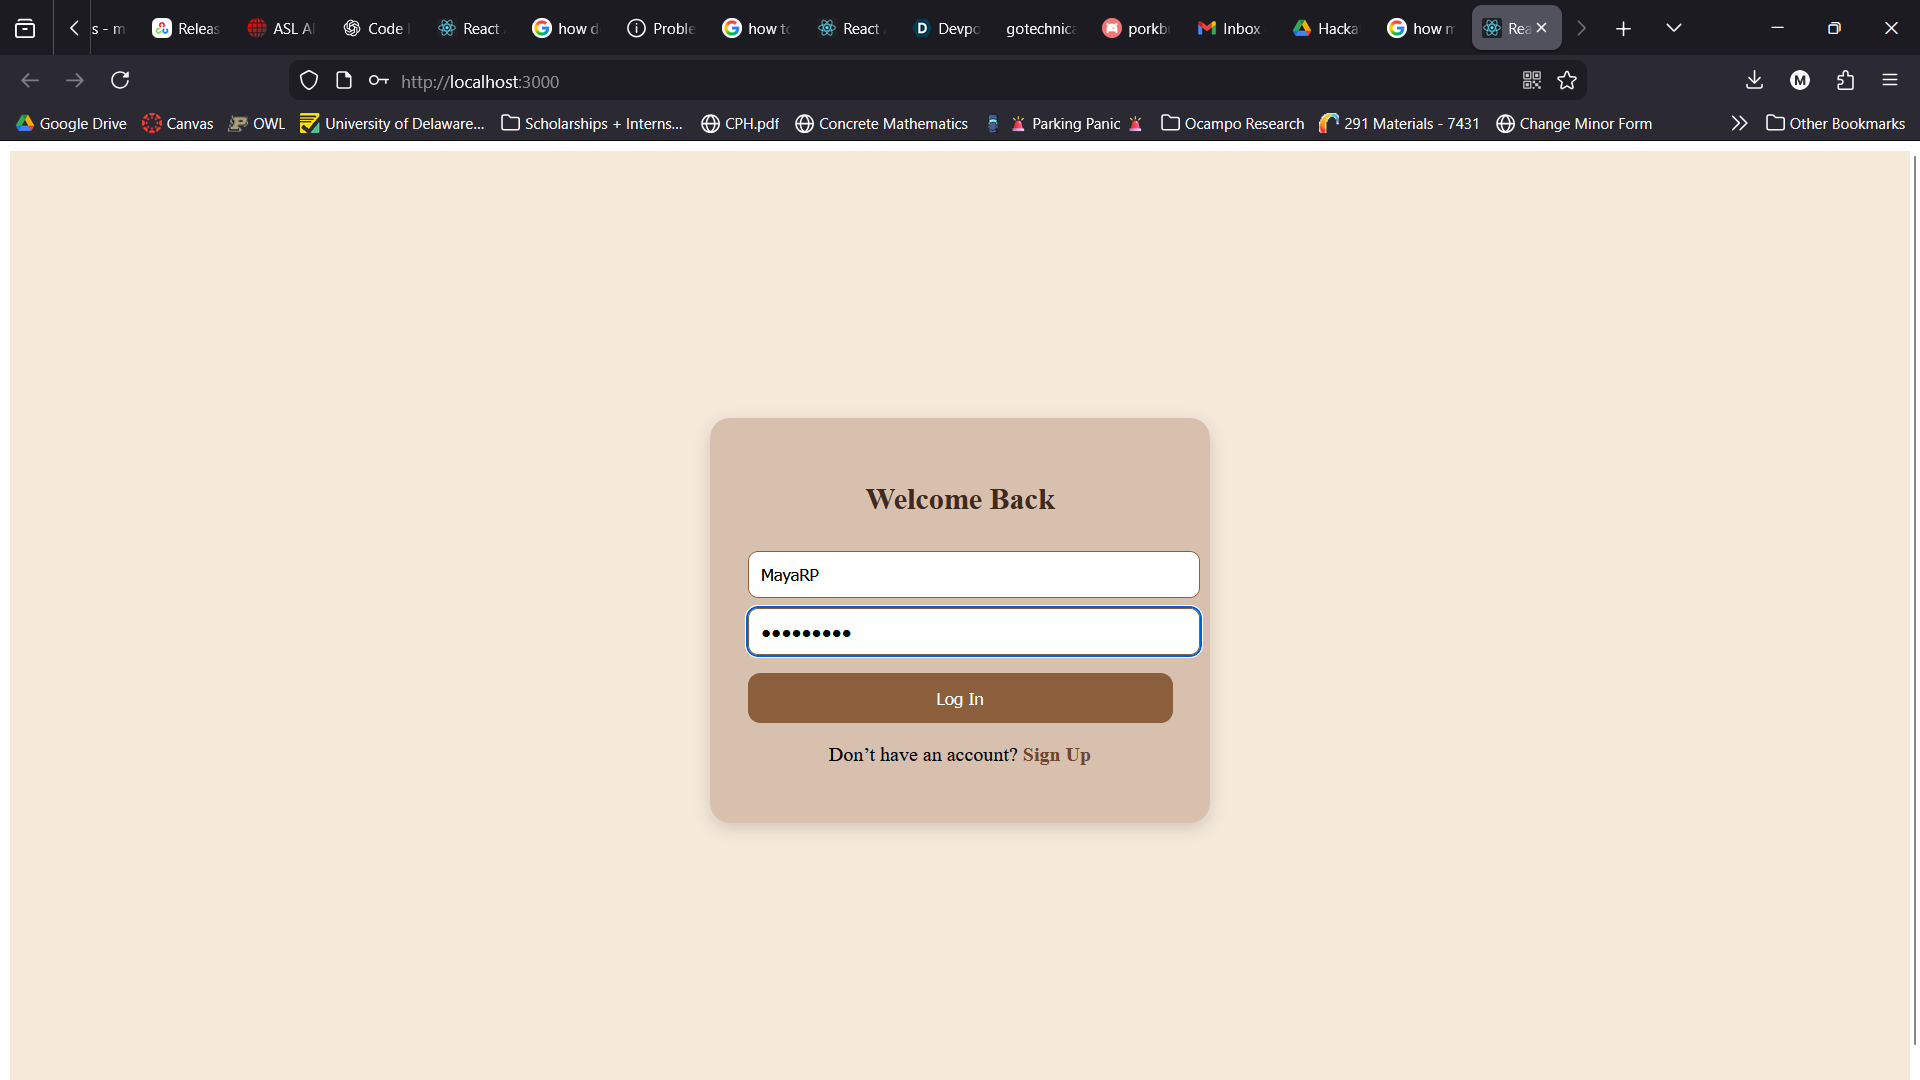Open the Scholarships + Interns bookmark folder
The image size is (1920, 1080).
(591, 123)
